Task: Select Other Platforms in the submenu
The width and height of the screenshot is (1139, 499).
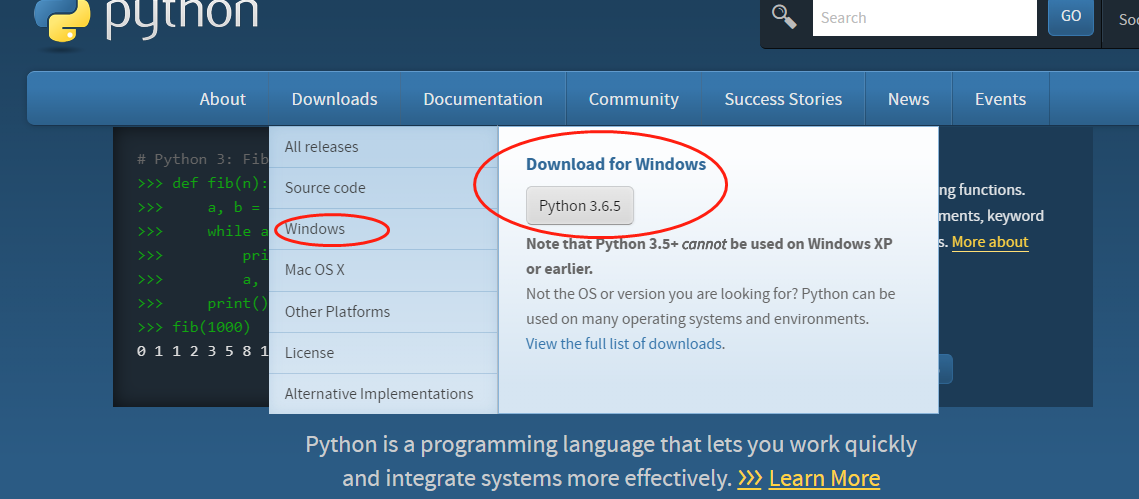Action: pos(337,312)
